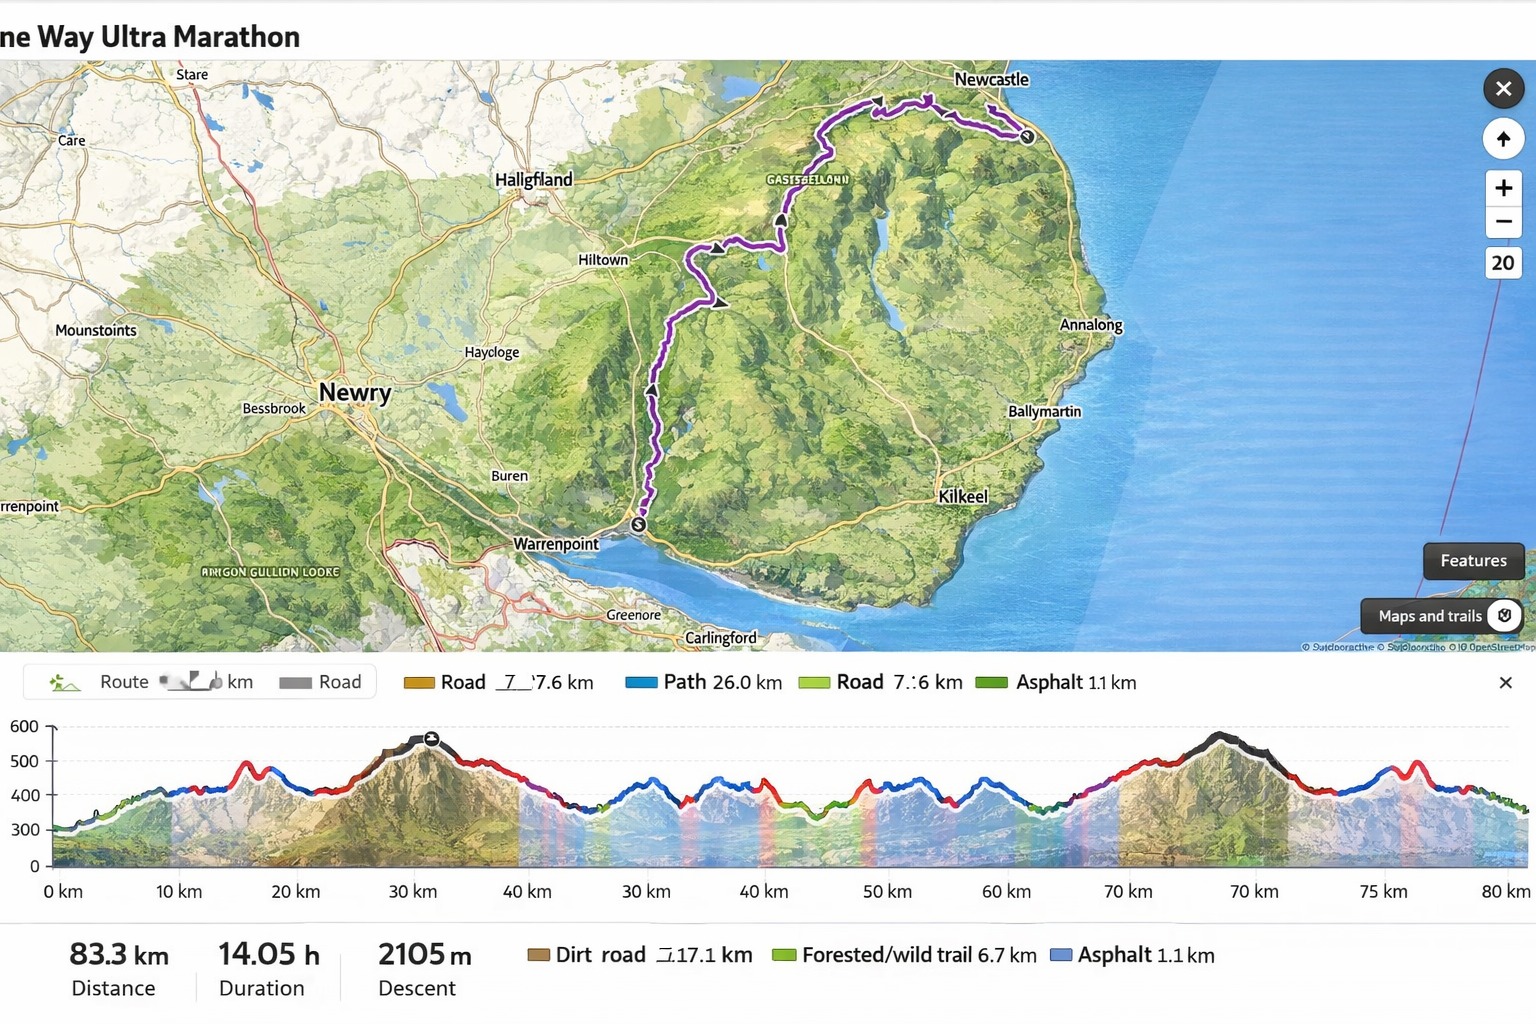Click the 50 km axis label
The image size is (1536, 1024).
[887, 892]
